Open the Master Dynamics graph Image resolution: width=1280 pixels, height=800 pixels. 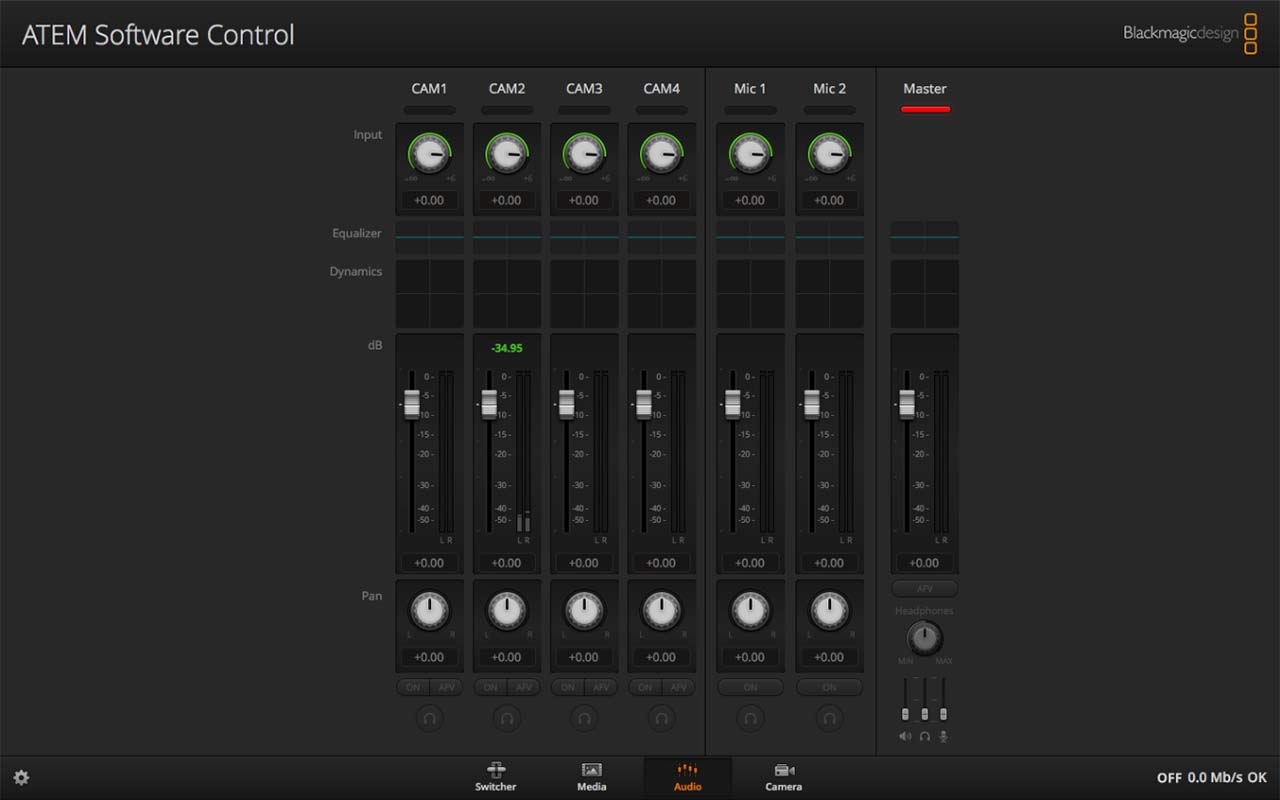pyautogui.click(x=924, y=294)
